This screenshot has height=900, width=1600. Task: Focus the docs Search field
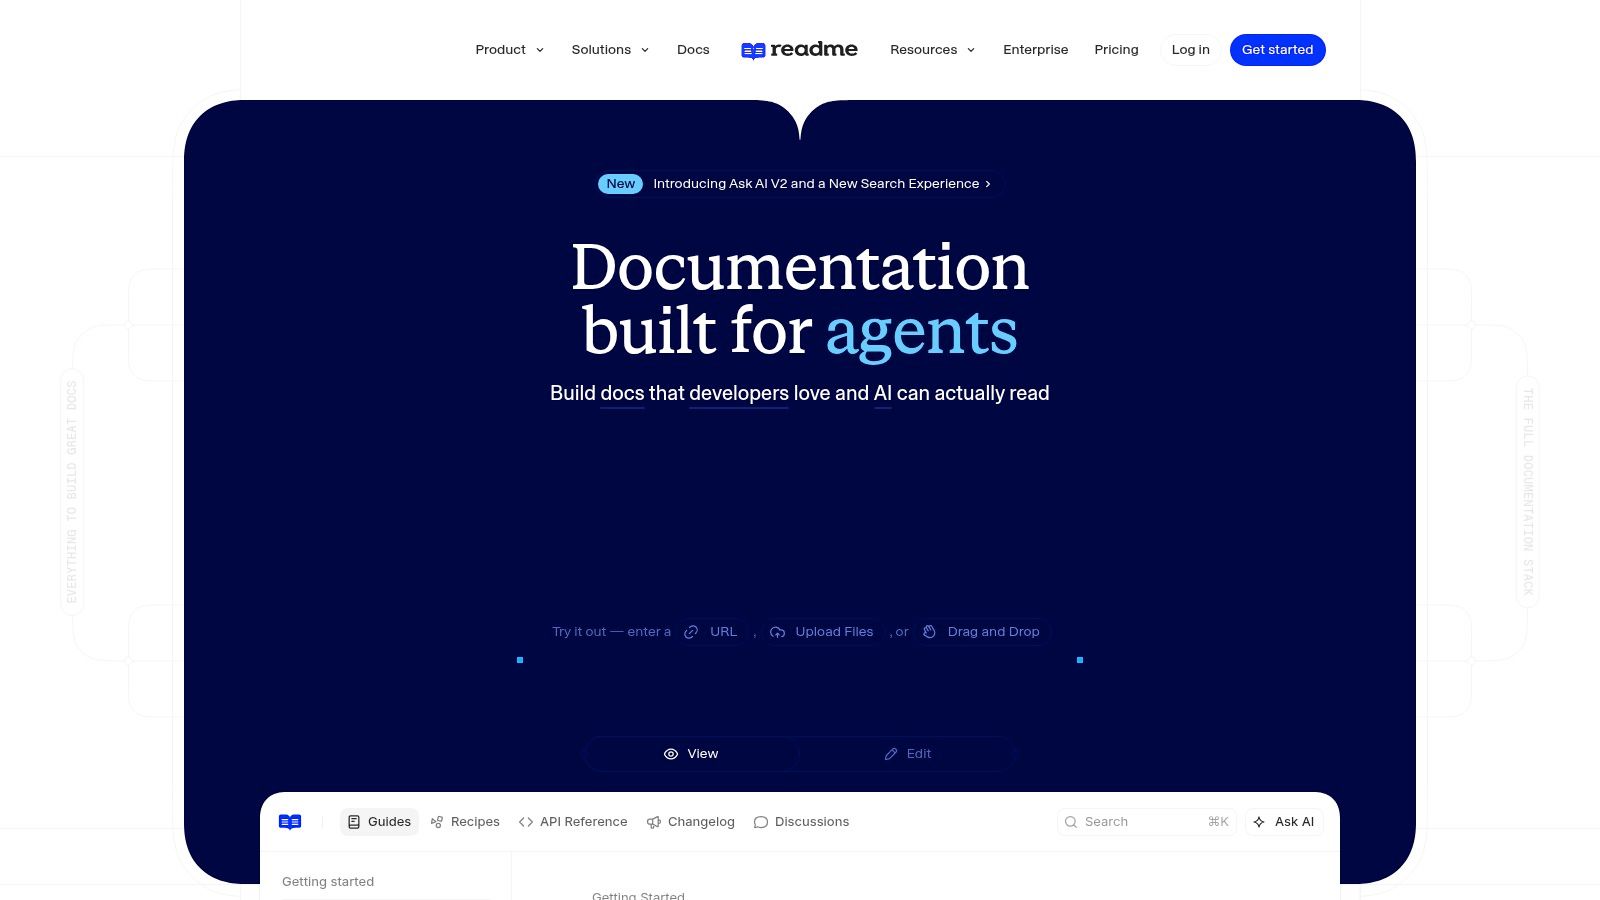point(1147,822)
